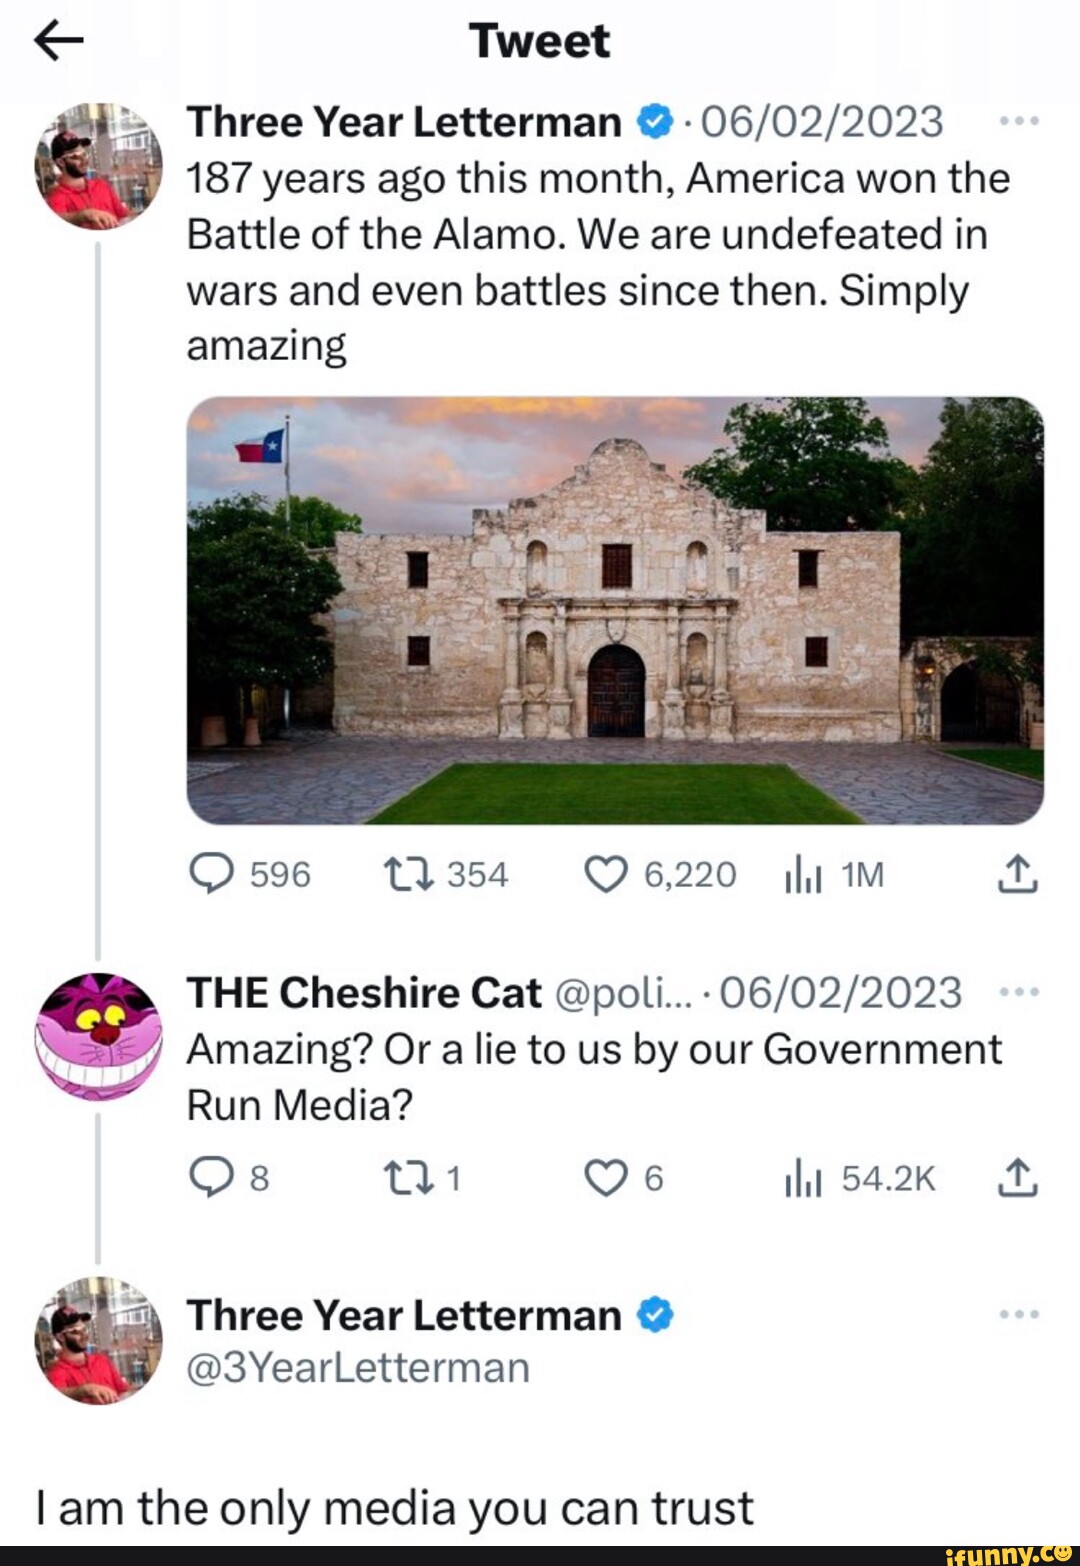Reply to THE Cheshire Cat's tweet
This screenshot has width=1080, height=1566.
(210, 1179)
